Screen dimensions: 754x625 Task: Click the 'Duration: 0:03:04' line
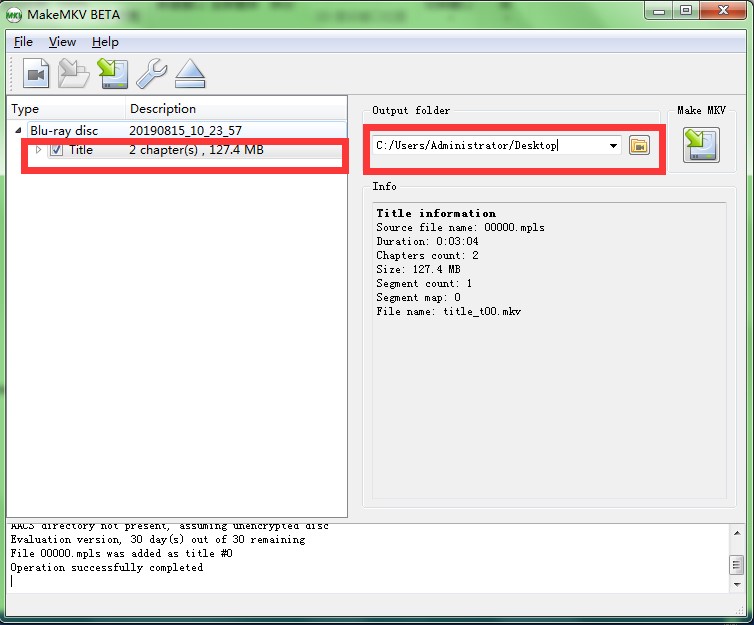(x=427, y=241)
